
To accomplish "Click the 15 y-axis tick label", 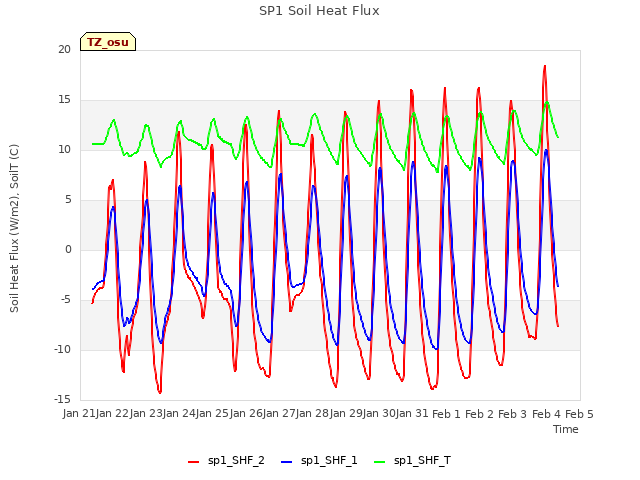I will (x=64, y=100).
